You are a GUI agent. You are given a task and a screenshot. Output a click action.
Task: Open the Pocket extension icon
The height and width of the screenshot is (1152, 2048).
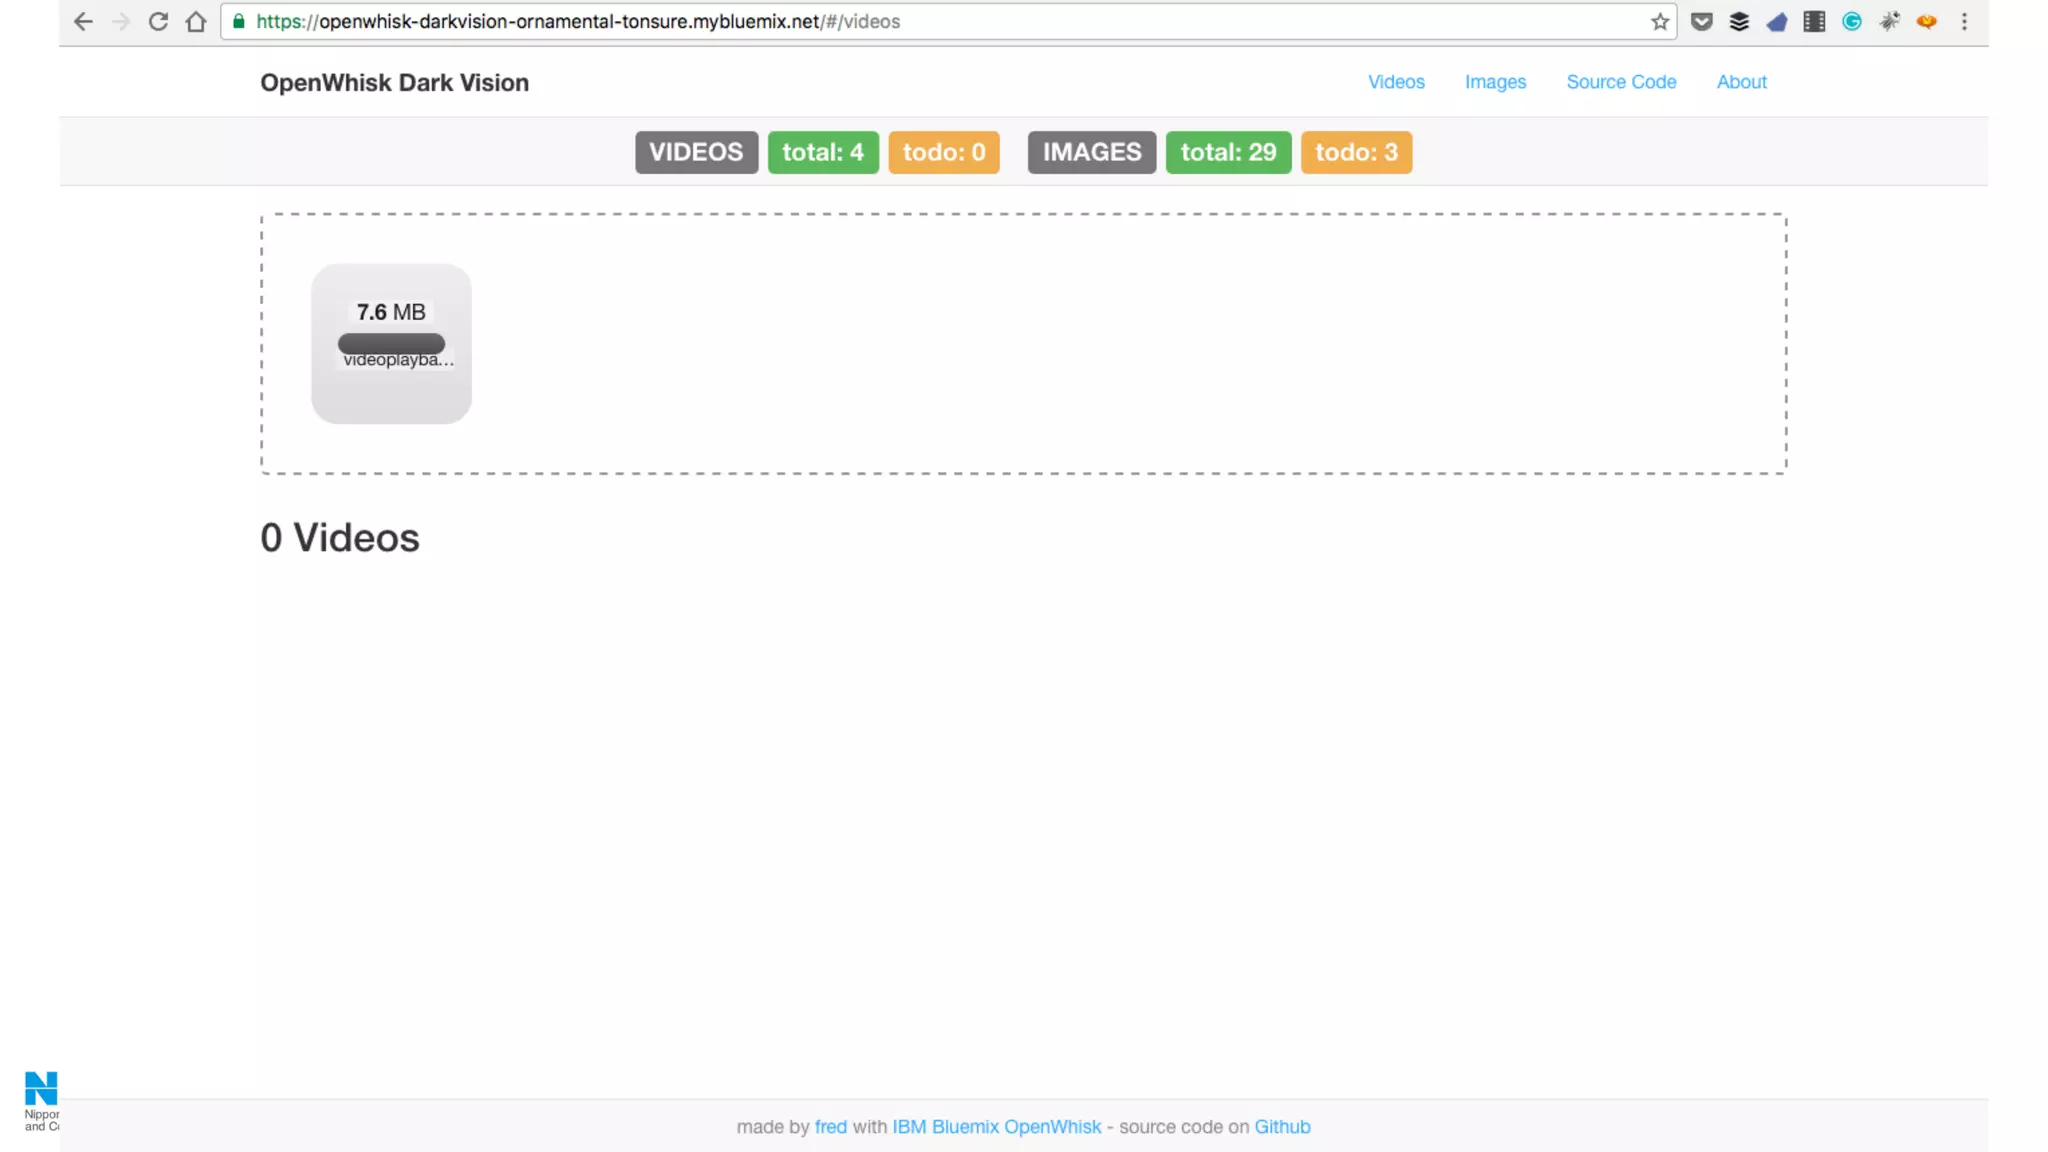1701,21
